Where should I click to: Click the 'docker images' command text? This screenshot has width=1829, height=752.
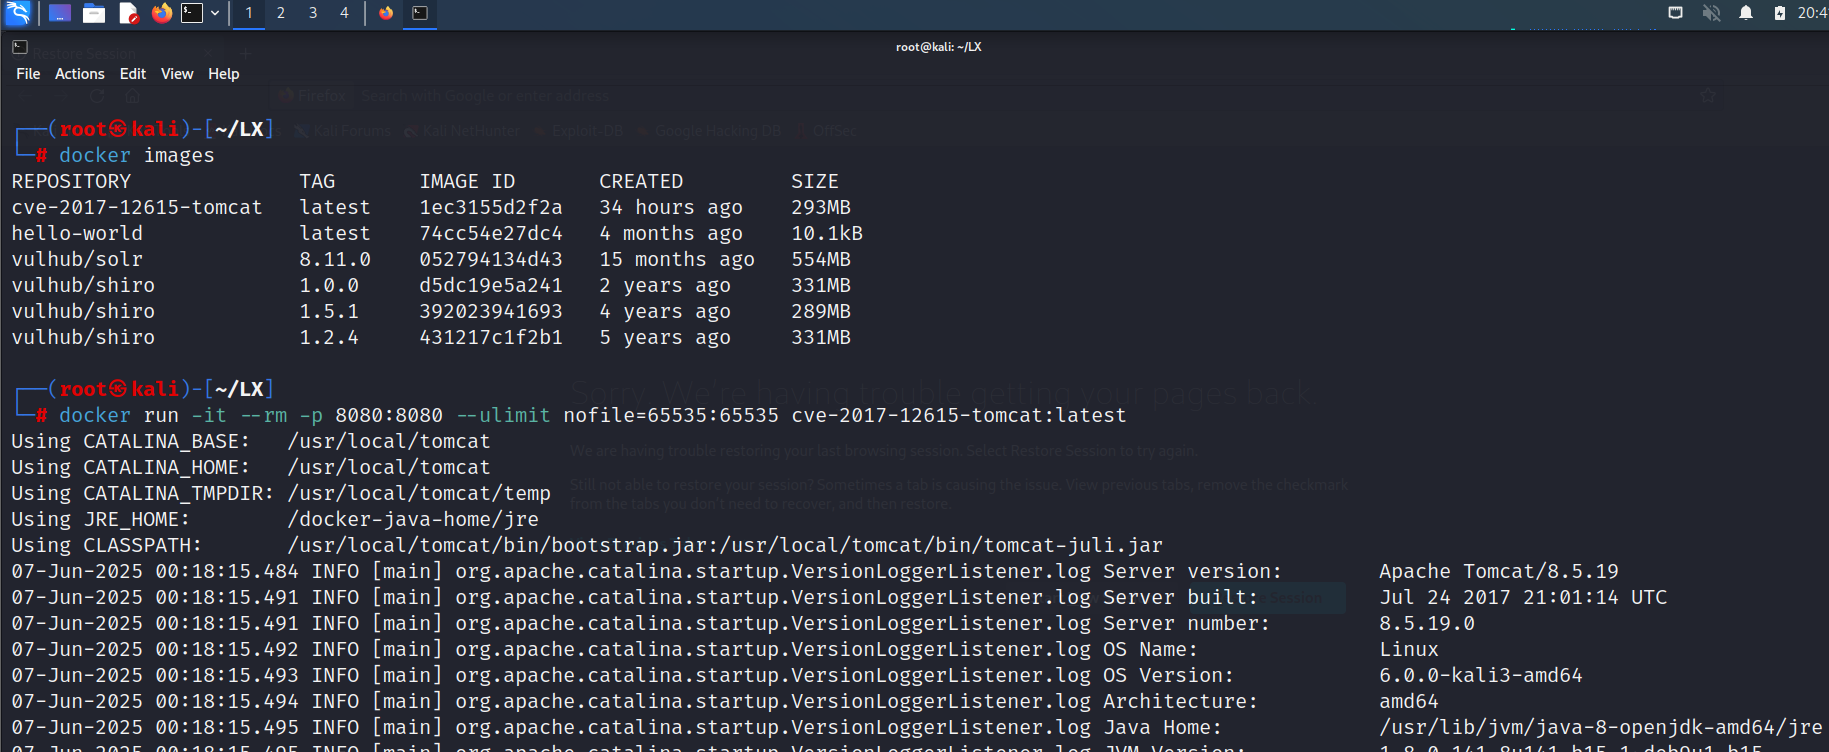[x=137, y=155]
